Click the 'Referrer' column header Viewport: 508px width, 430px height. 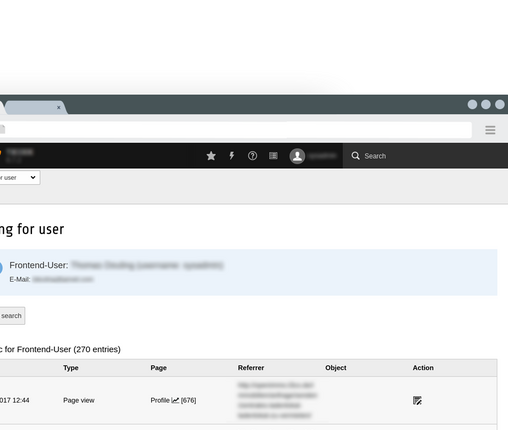click(x=251, y=368)
